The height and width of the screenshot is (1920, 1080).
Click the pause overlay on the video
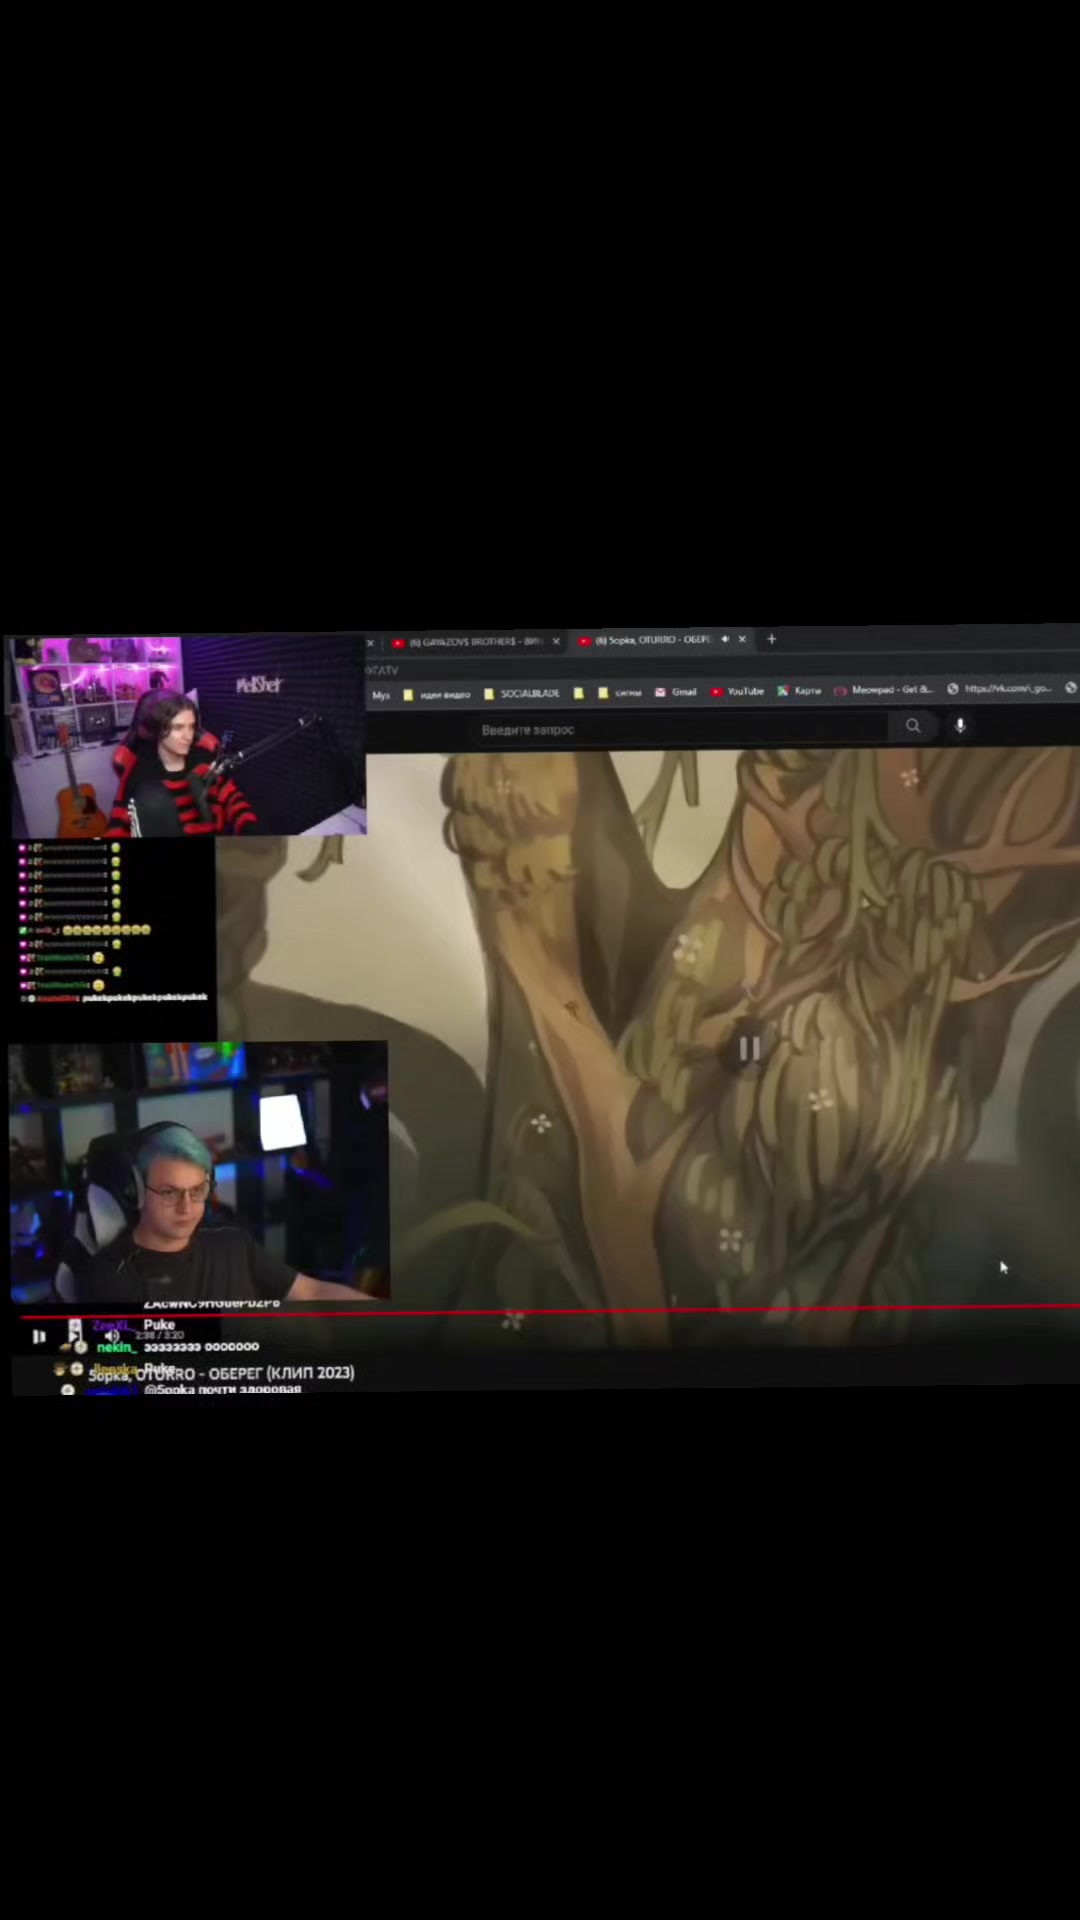pos(749,1048)
